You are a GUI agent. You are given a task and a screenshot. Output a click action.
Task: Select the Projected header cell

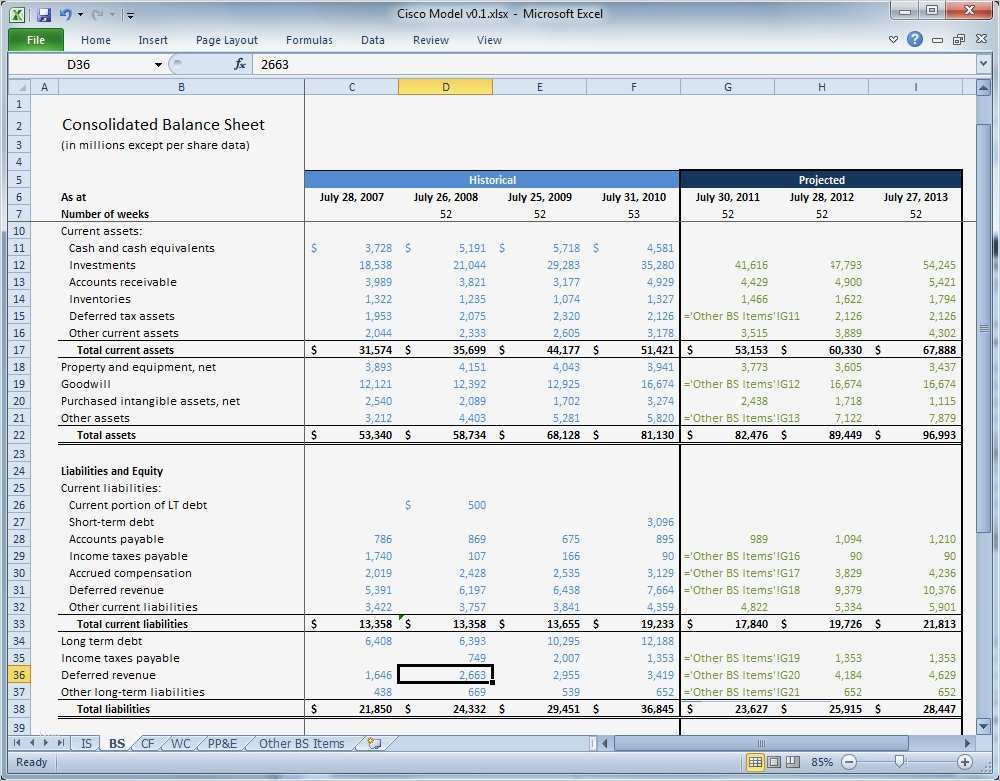821,180
